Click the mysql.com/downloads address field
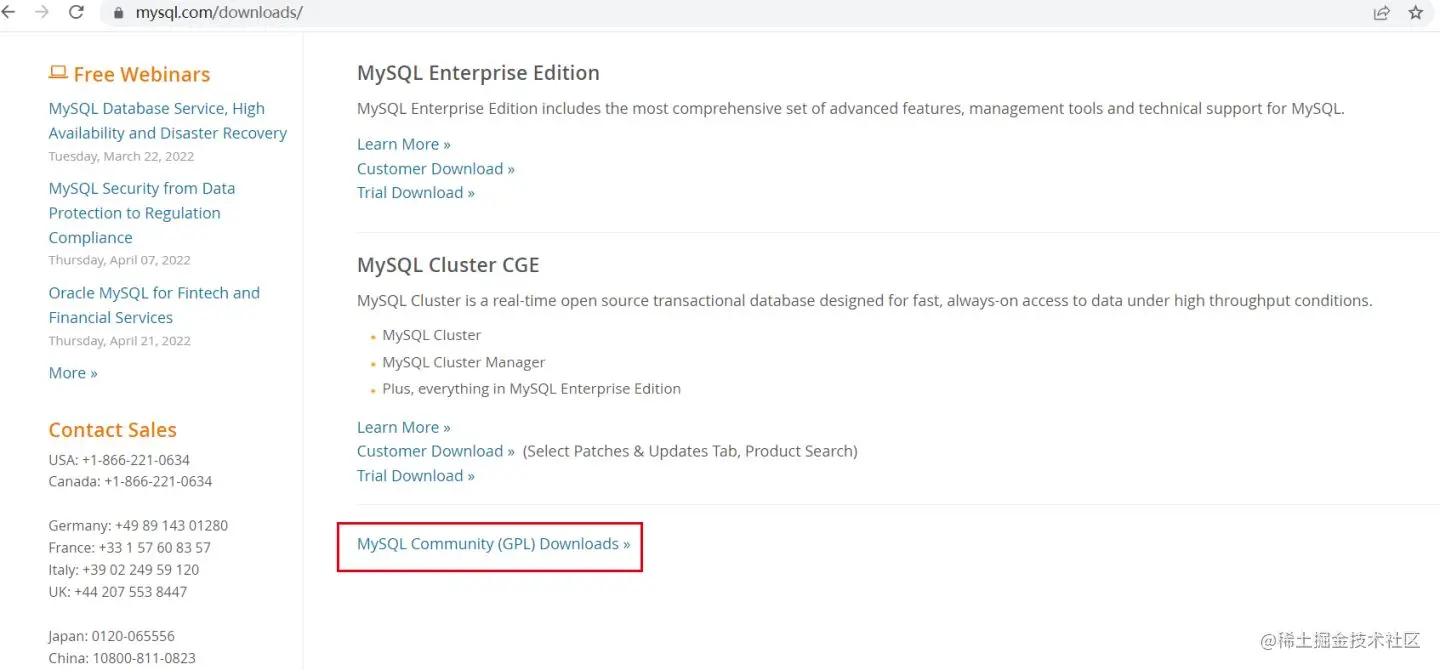This screenshot has height=670, width=1440. 219,13
